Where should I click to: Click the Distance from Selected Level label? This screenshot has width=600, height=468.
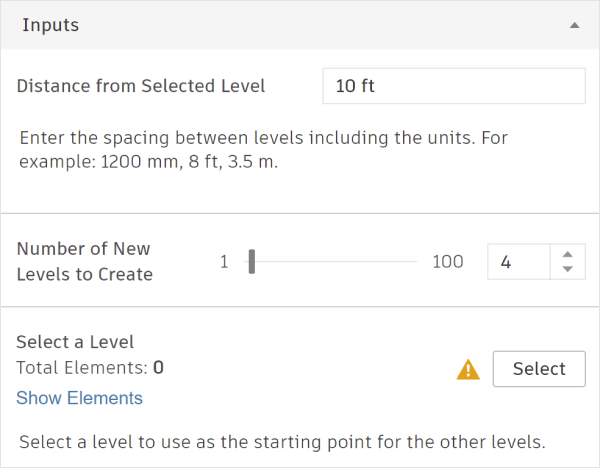pyautogui.click(x=141, y=86)
